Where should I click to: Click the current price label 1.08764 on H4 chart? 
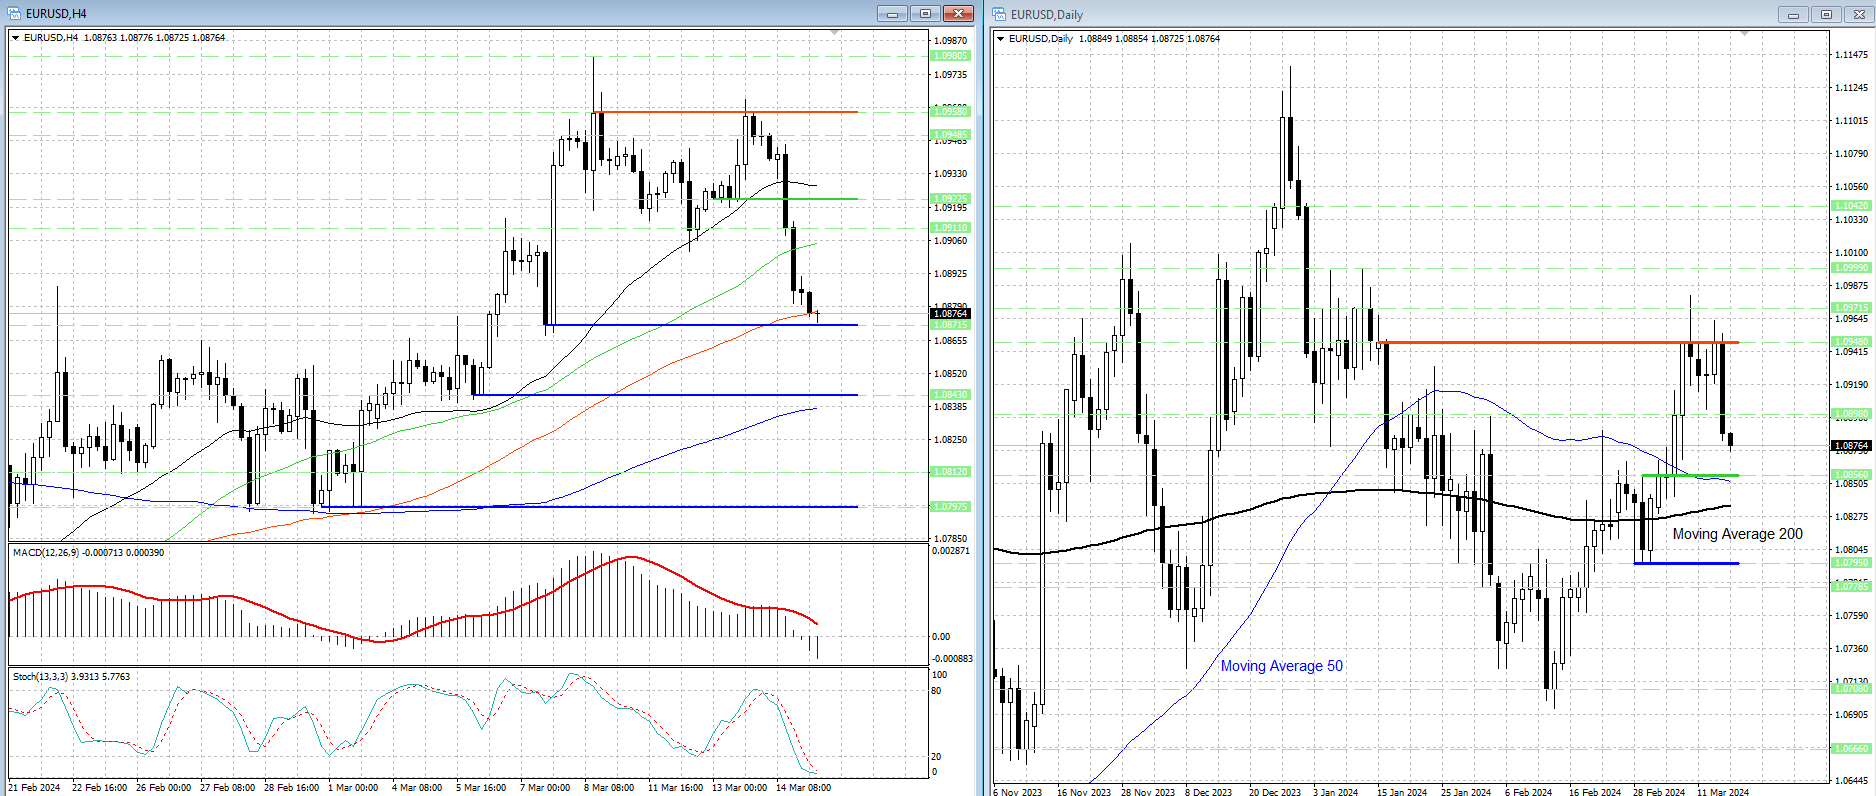click(x=950, y=314)
